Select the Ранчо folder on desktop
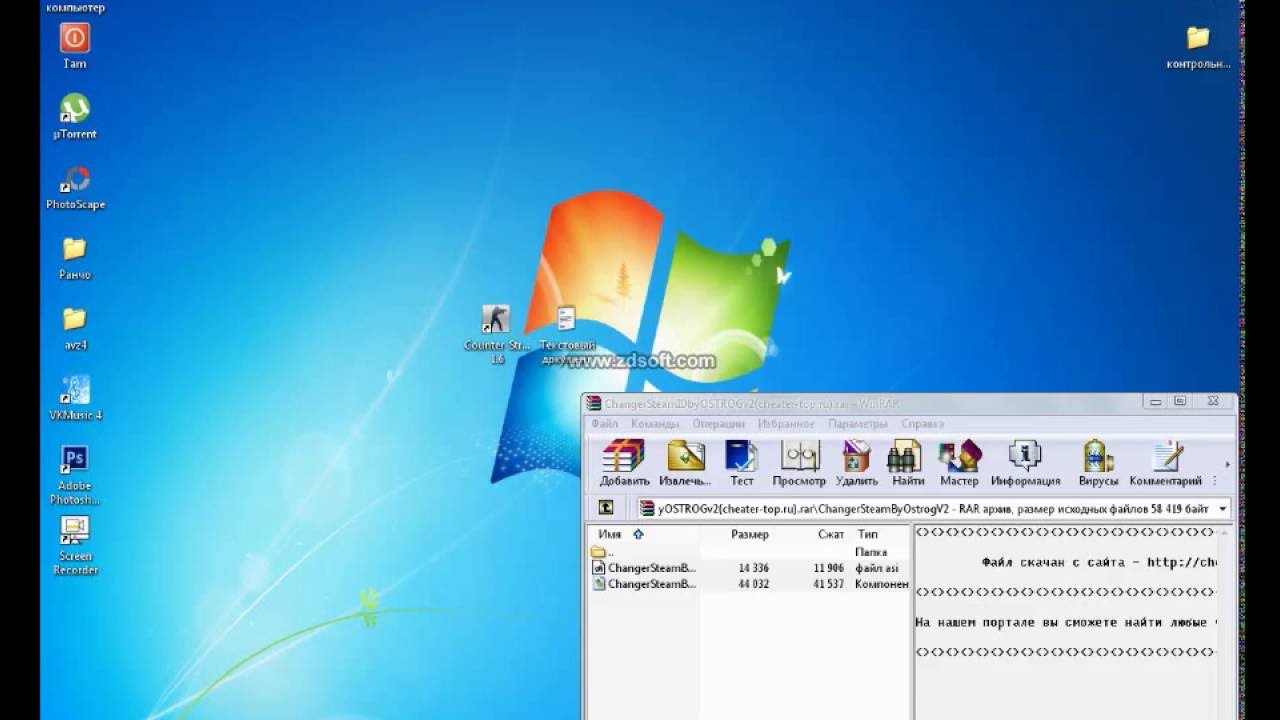Screen dimensions: 1280x720 (75, 258)
